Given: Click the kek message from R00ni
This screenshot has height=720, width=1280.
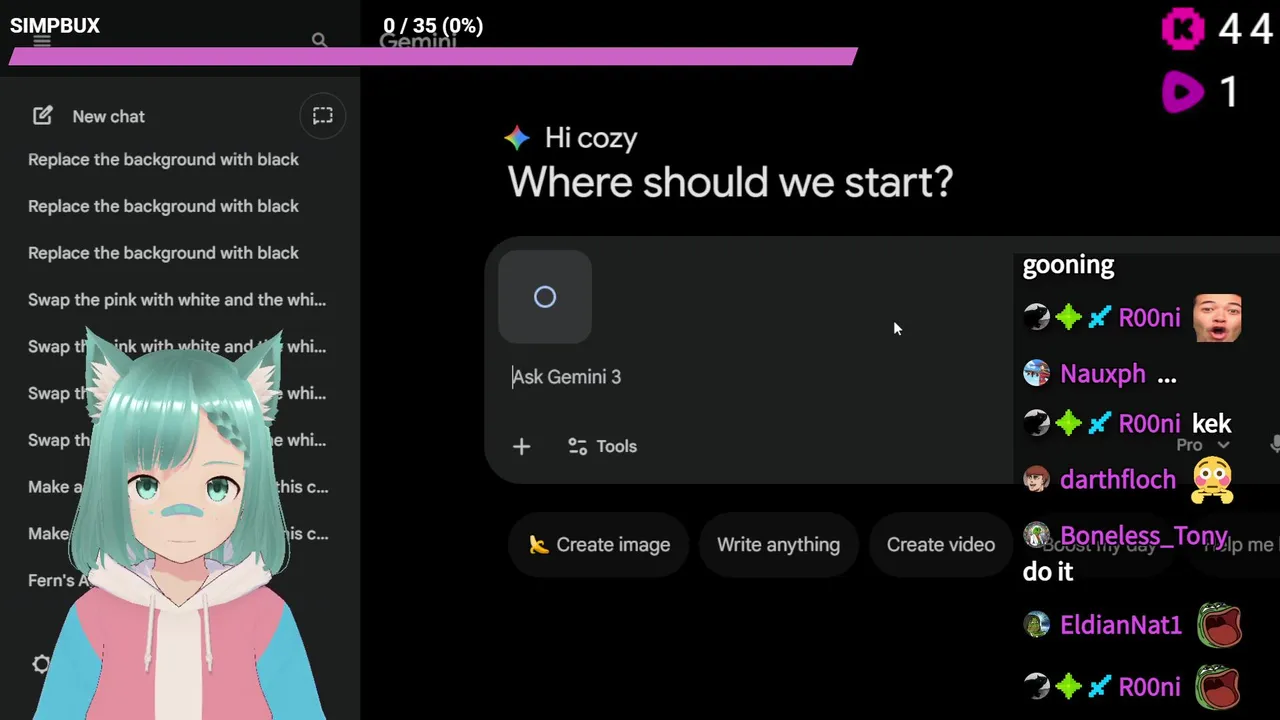Looking at the screenshot, I should pos(1212,424).
